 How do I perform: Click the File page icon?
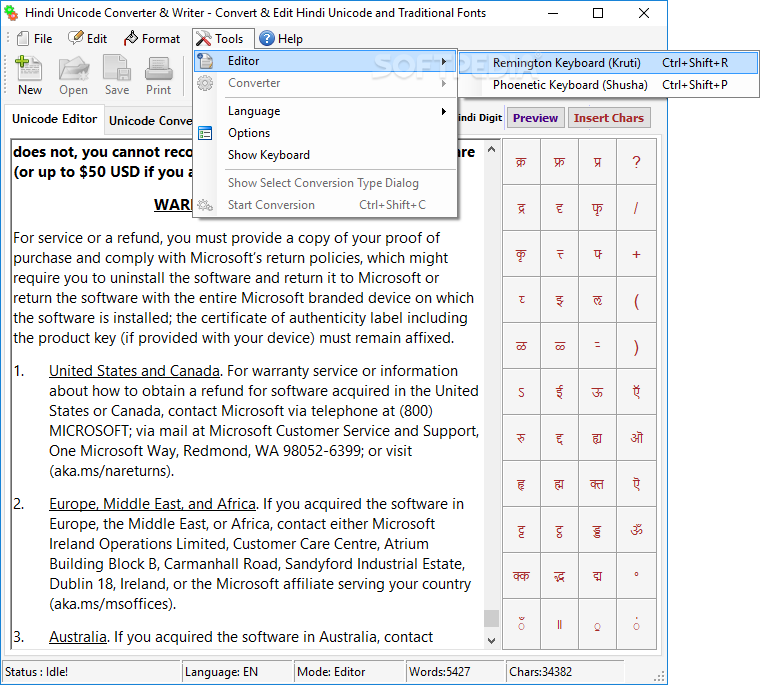tap(23, 38)
